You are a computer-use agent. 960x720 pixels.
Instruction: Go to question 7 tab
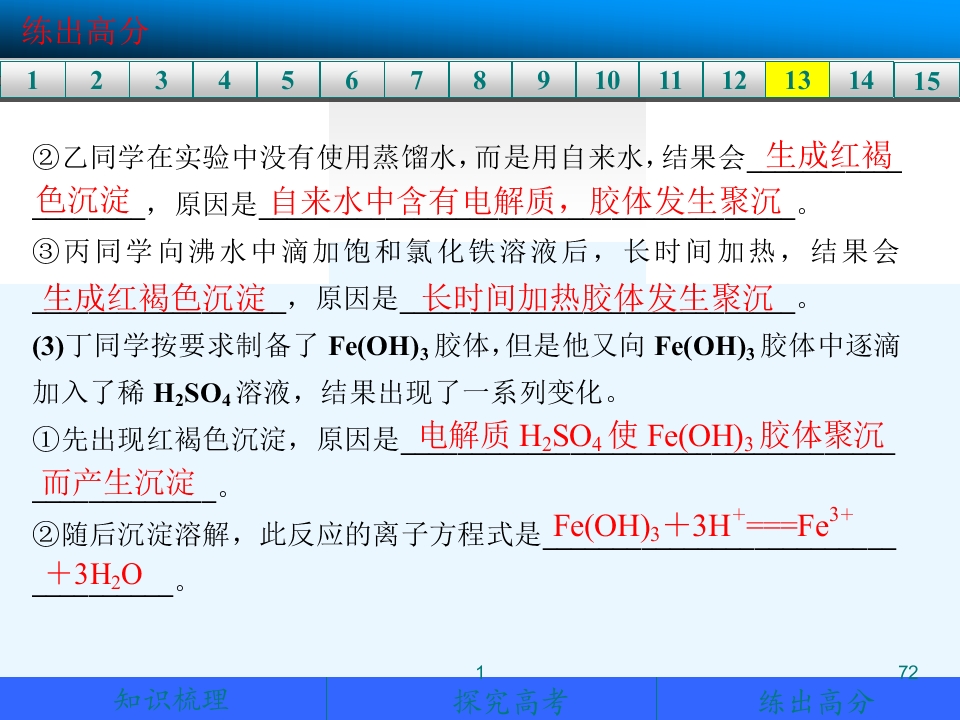(416, 80)
